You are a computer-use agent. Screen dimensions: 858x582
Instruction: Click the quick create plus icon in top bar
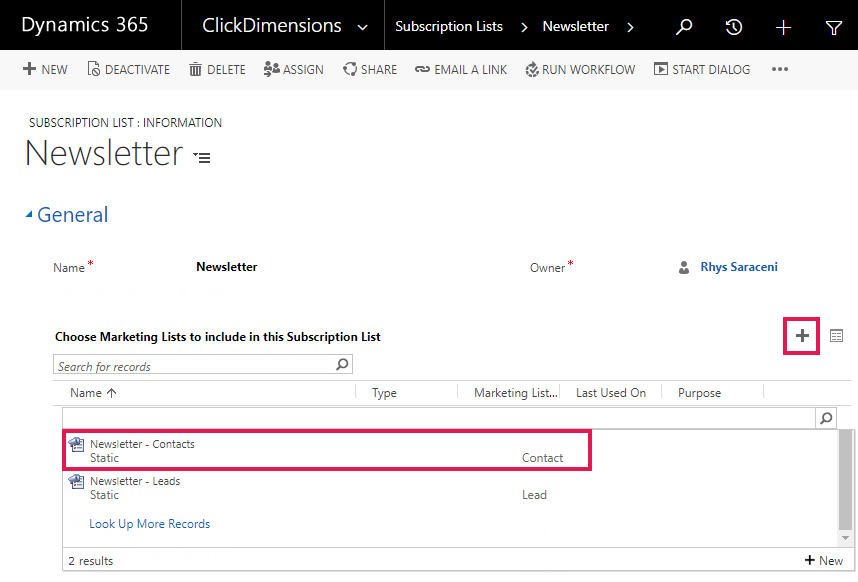pos(783,27)
